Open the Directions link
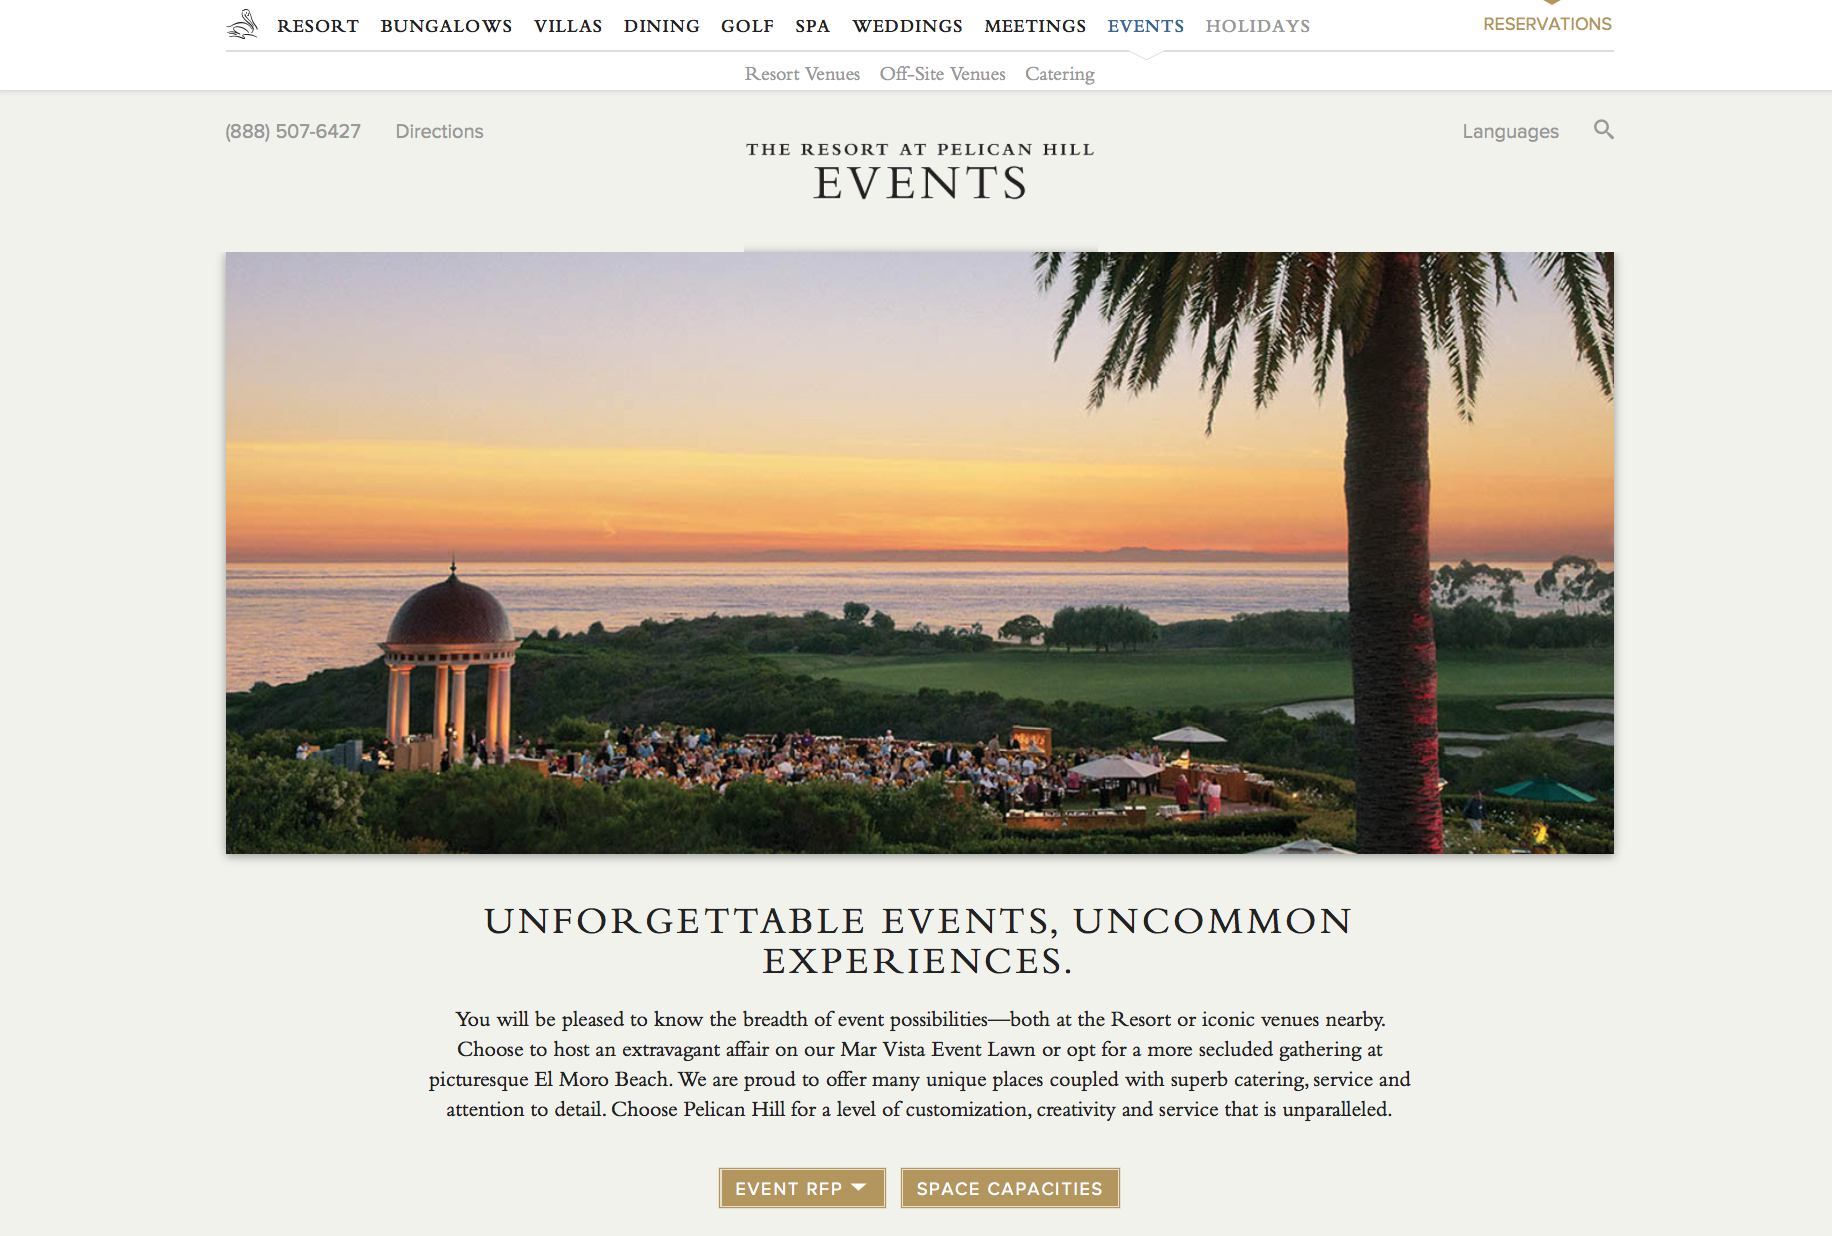This screenshot has height=1236, width=1832. 439,131
